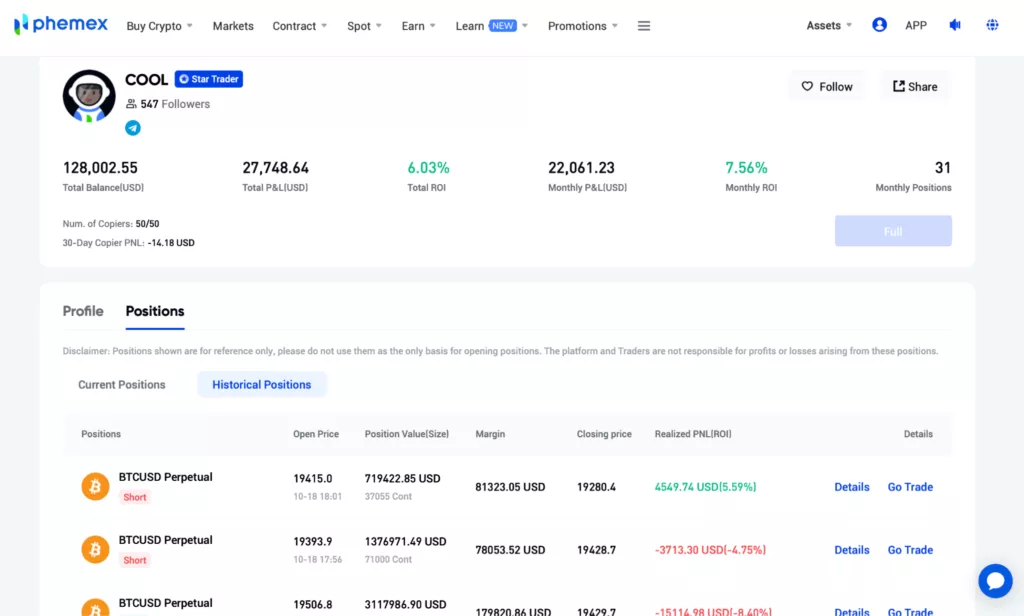Expand the Earn dropdown menu
Viewport: 1024px width, 616px height.
pyautogui.click(x=418, y=26)
